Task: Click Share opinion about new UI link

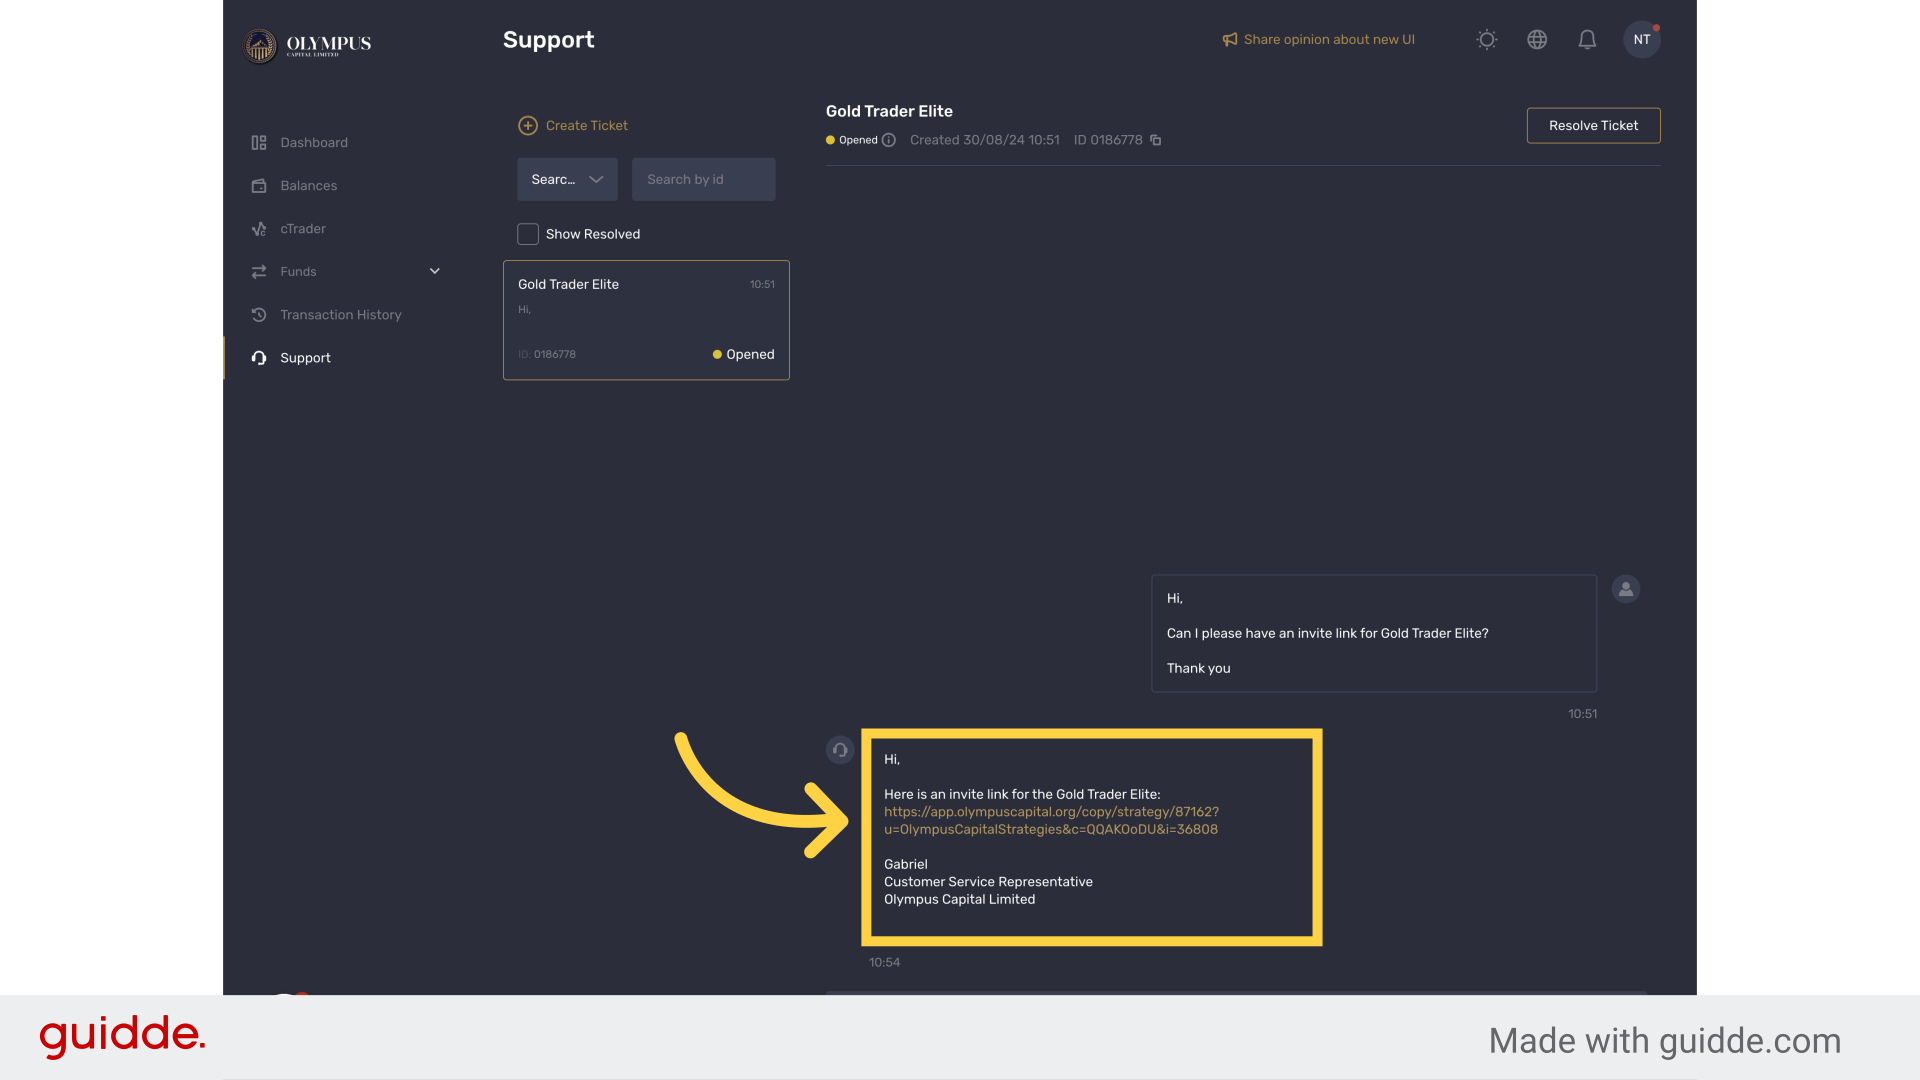Action: (x=1328, y=40)
